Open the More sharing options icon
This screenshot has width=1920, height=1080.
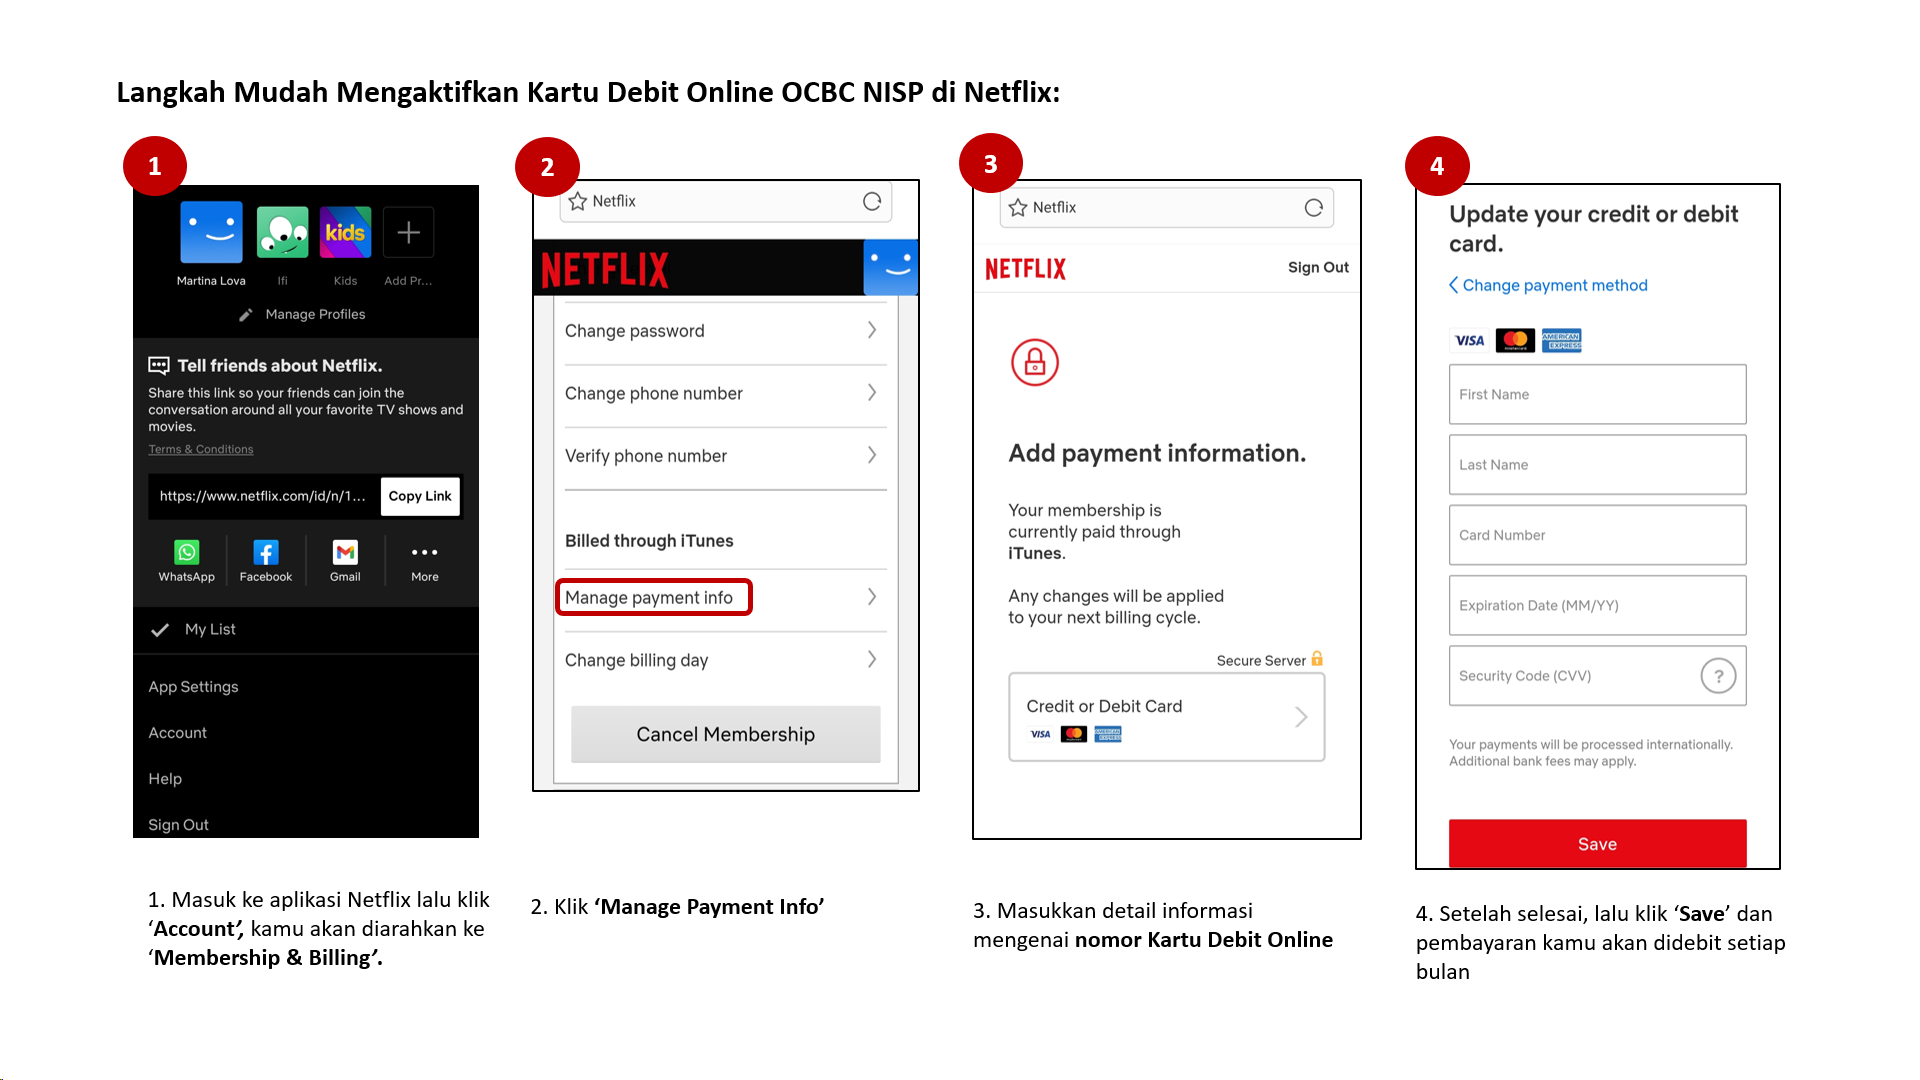click(424, 553)
